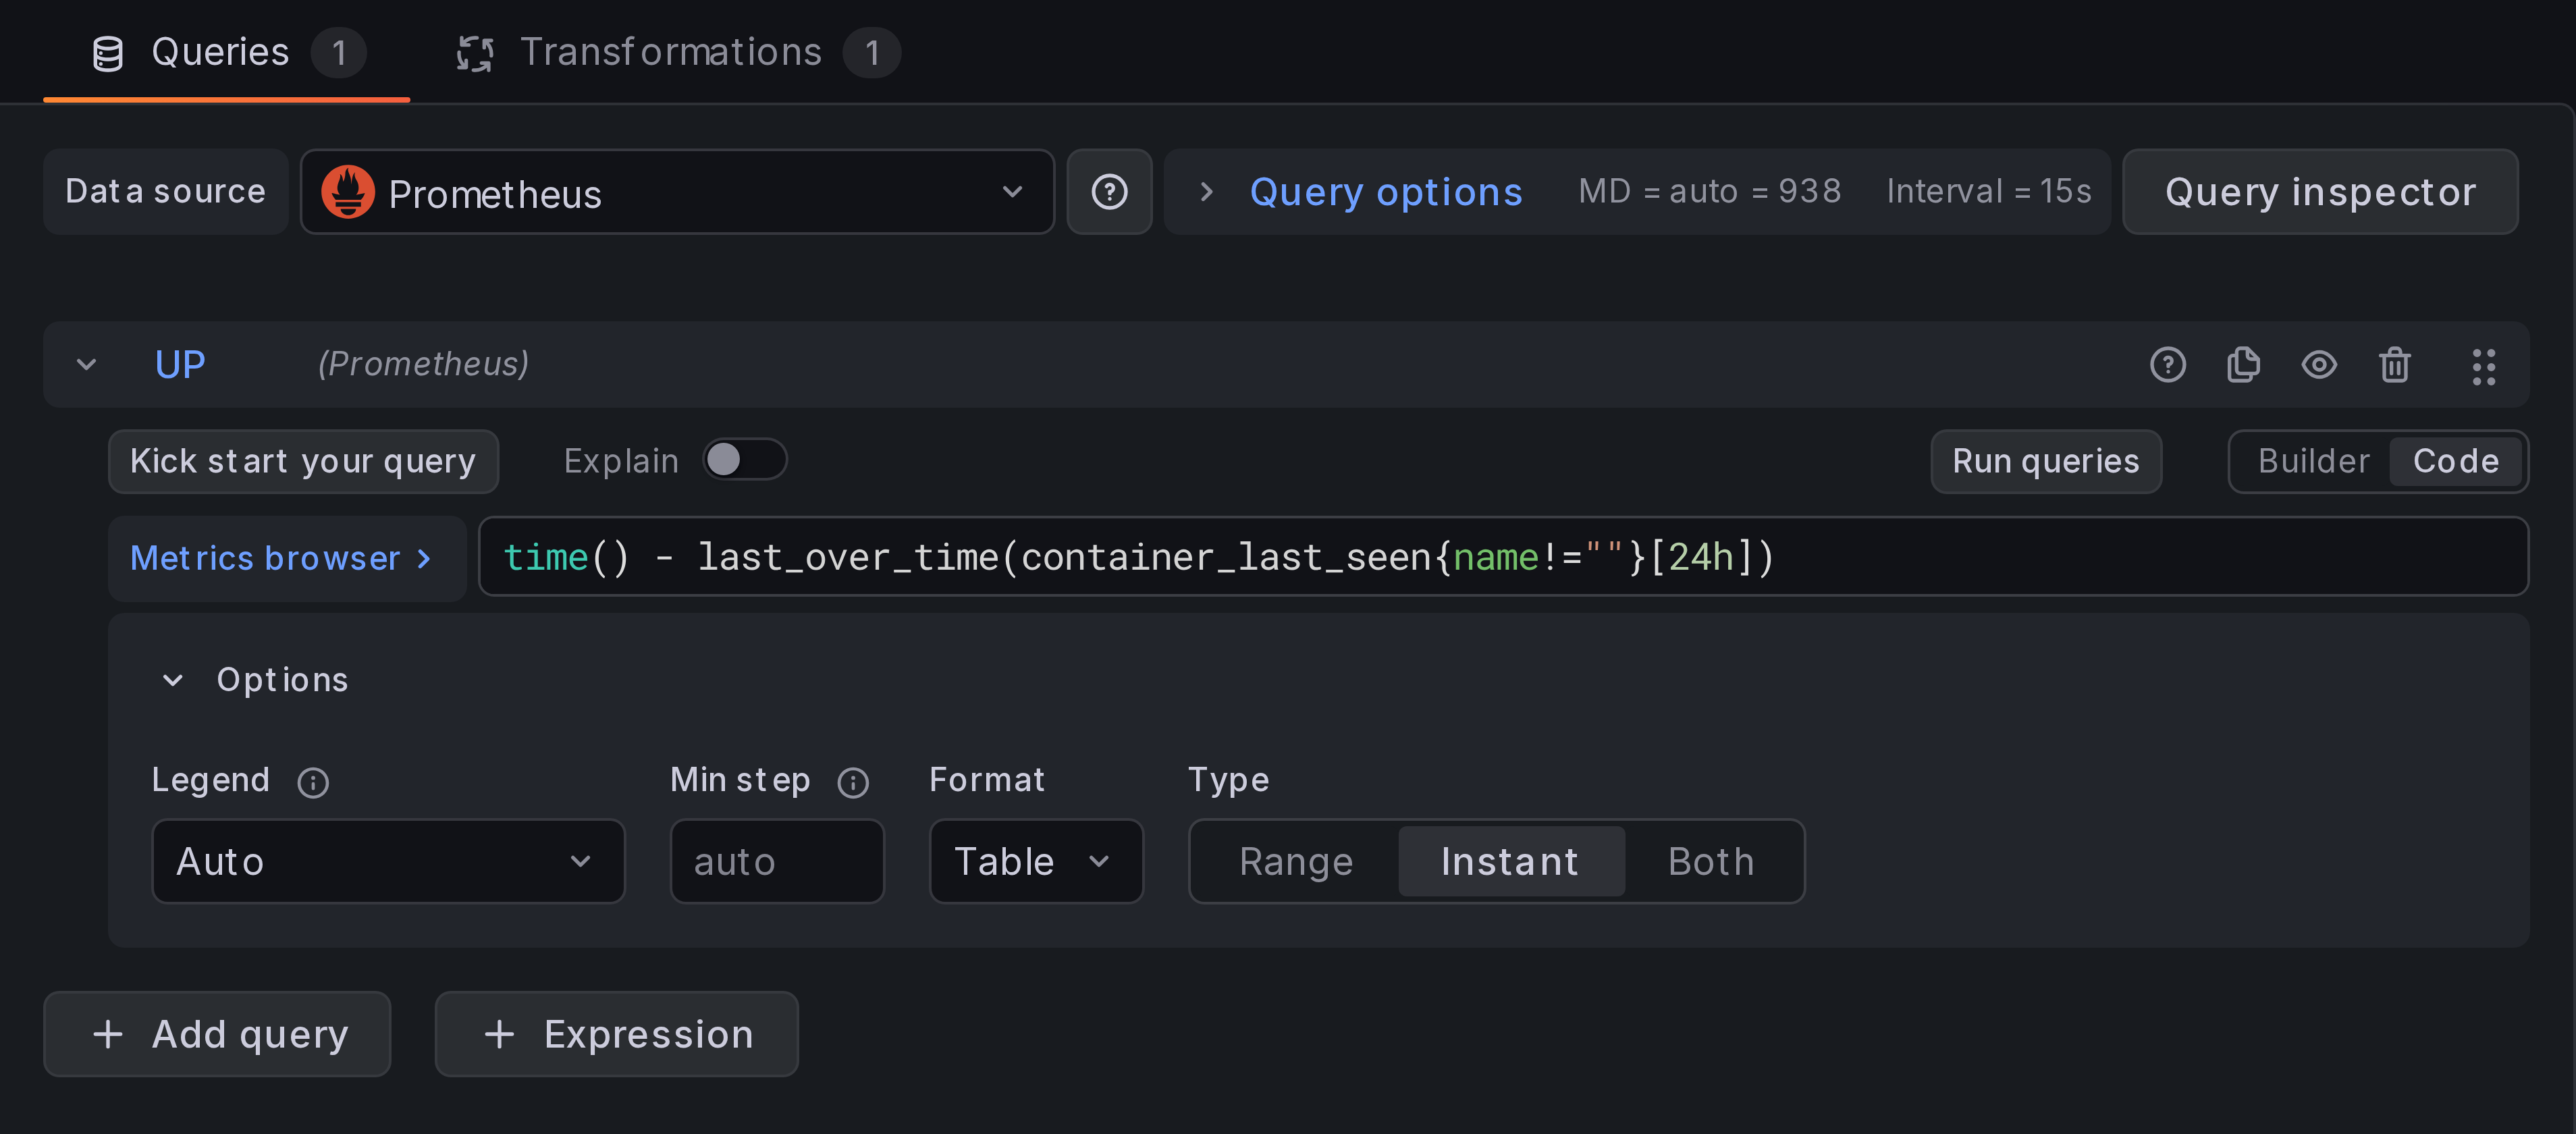This screenshot has height=1134, width=2576.
Task: Open the Format Table dropdown
Action: pyautogui.click(x=1036, y=862)
